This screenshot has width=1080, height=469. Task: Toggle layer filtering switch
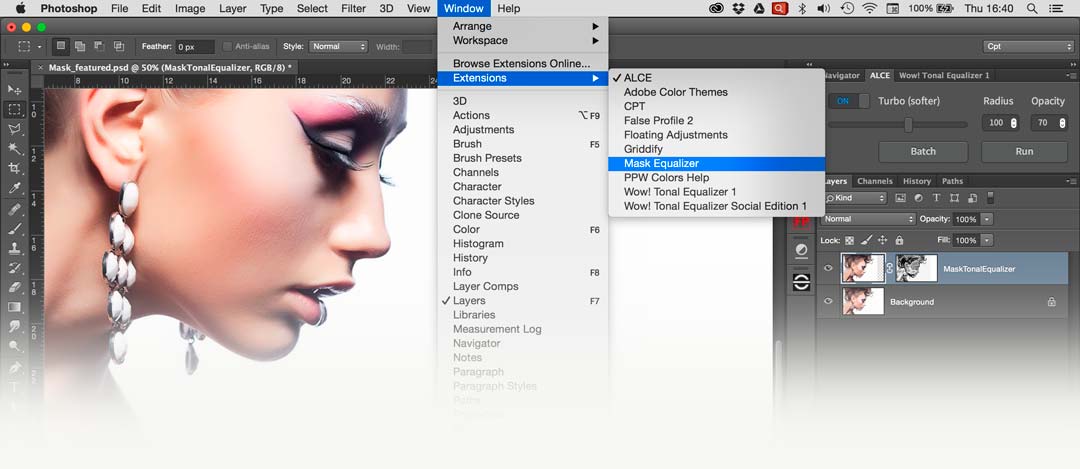click(x=990, y=198)
